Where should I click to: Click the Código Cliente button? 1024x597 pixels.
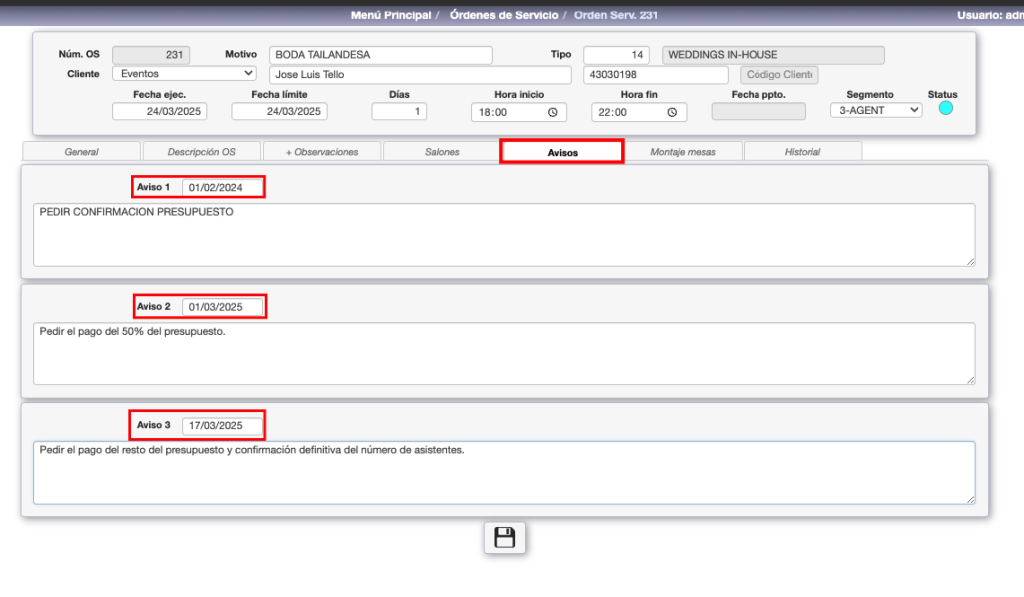pos(779,75)
